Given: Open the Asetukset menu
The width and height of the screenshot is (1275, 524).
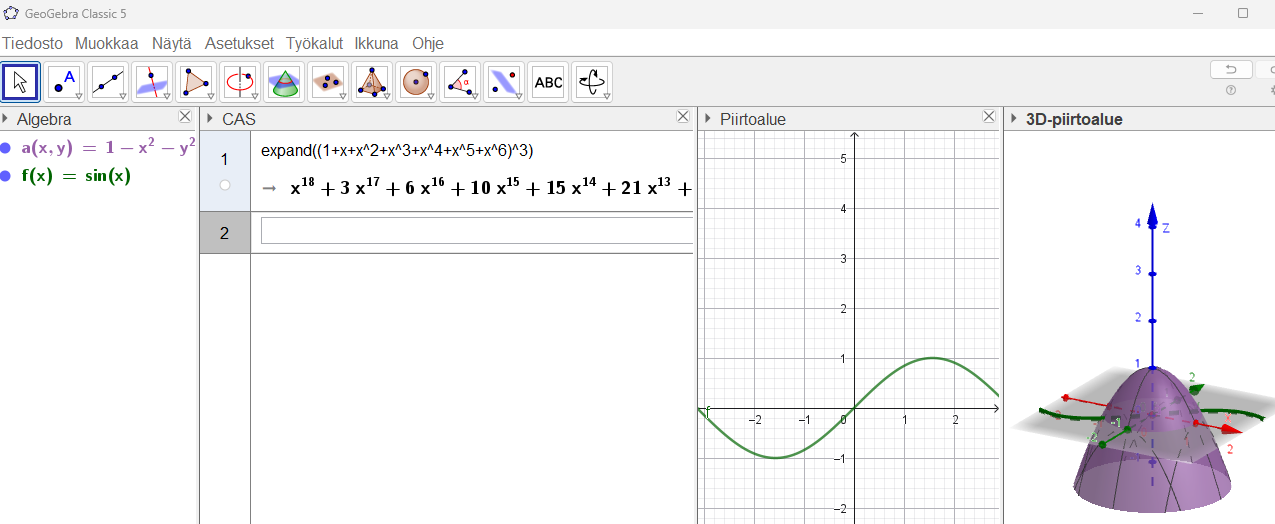Looking at the screenshot, I should 239,43.
